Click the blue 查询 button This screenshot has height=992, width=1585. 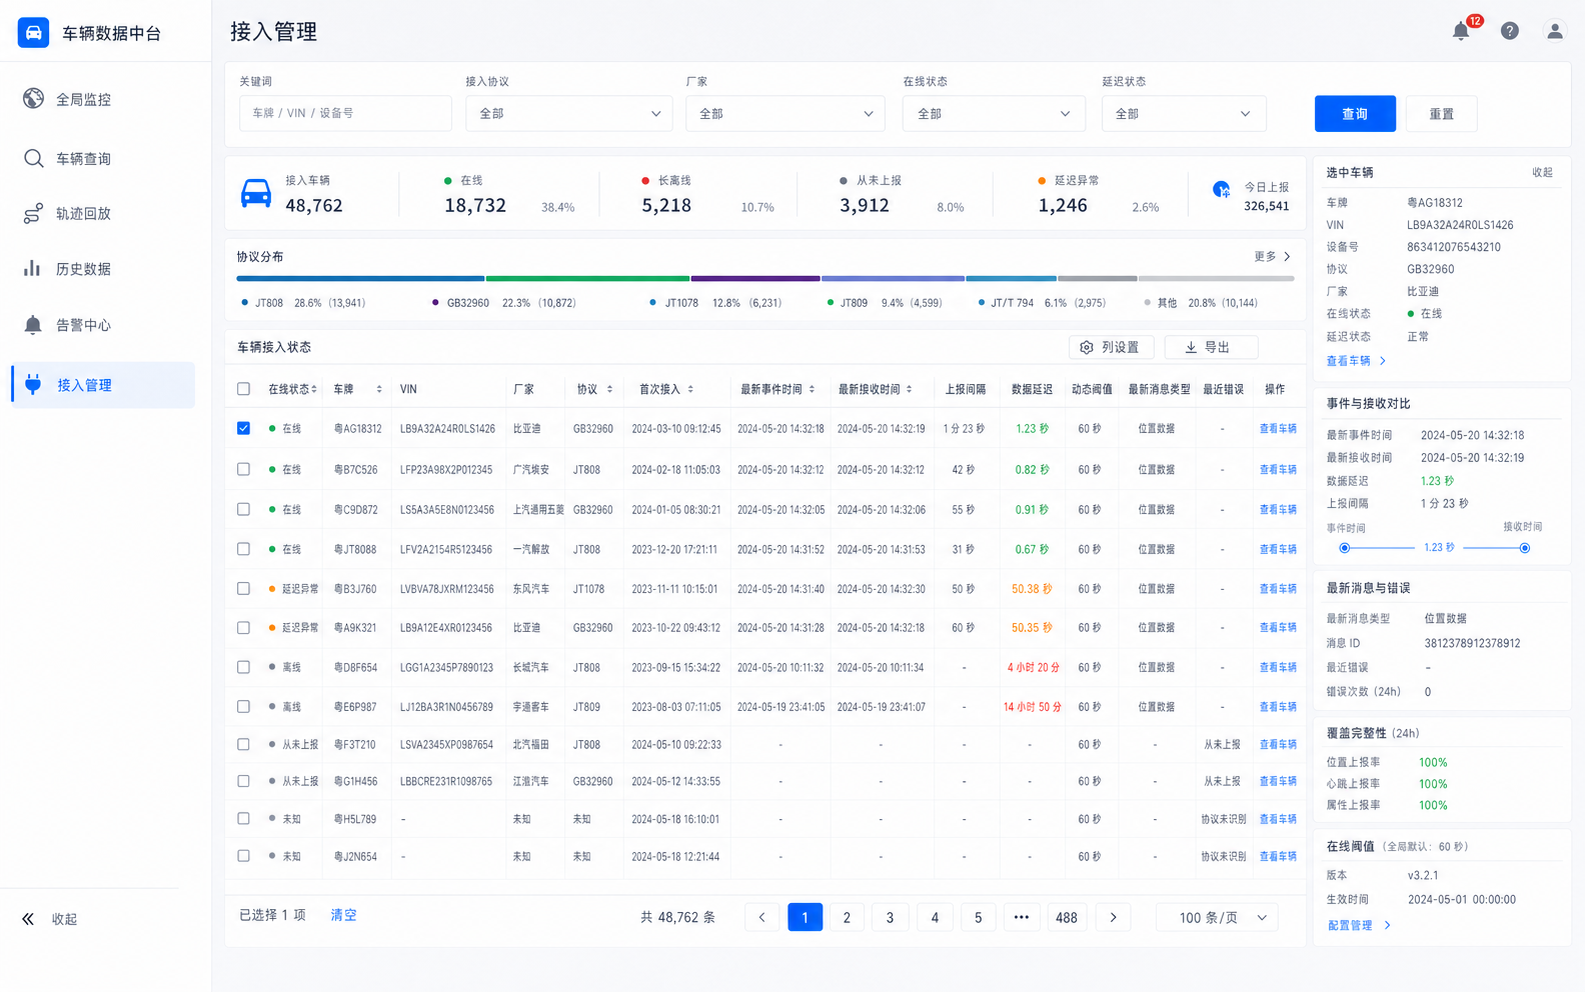pyautogui.click(x=1355, y=113)
